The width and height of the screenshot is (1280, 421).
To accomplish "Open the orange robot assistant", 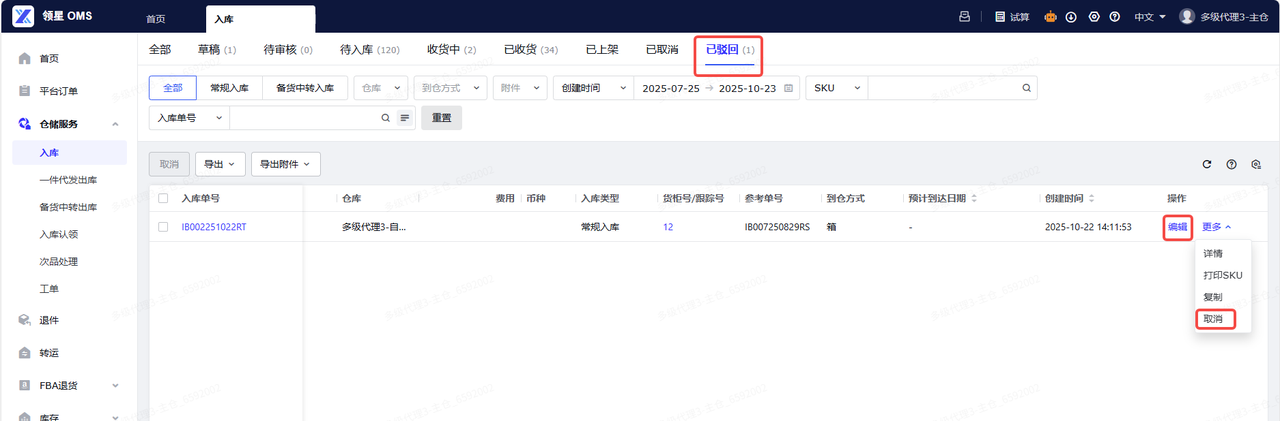I will 1050,16.
